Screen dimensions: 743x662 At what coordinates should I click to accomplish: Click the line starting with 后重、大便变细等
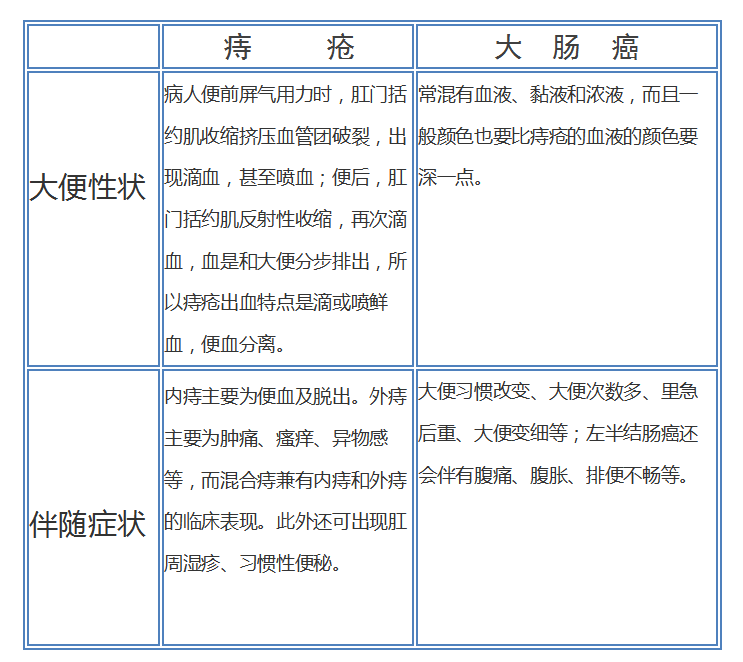[559, 434]
